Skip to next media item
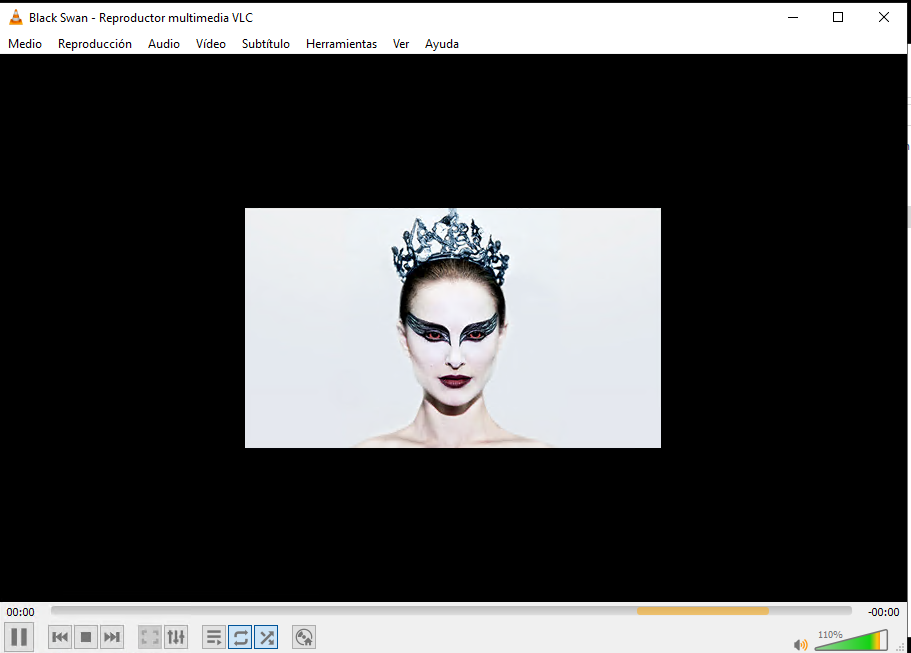The height and width of the screenshot is (653, 911). 112,637
